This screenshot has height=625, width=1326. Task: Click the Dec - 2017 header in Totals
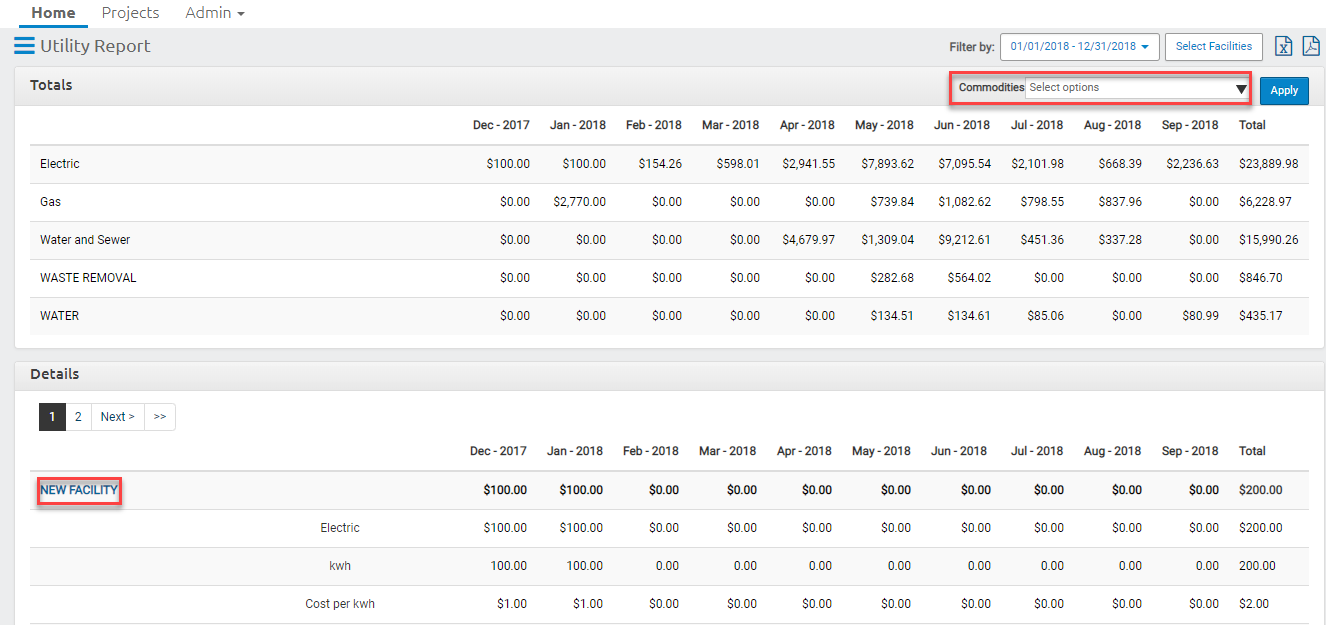(x=501, y=125)
